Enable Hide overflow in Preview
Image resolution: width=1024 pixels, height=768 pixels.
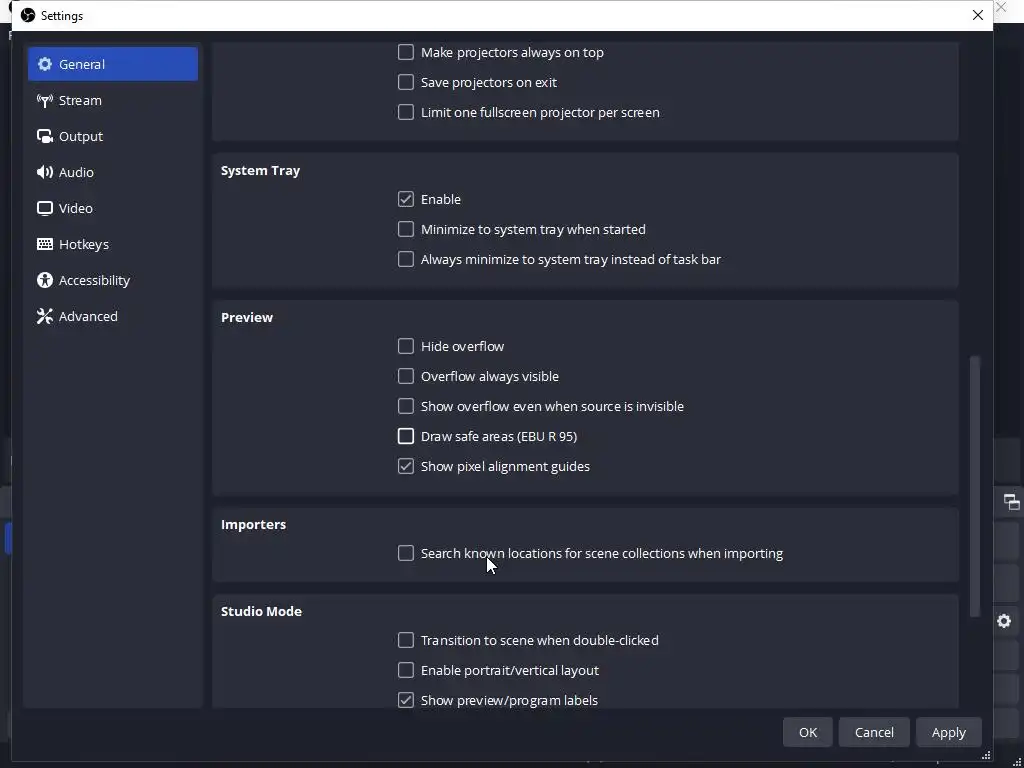click(406, 346)
